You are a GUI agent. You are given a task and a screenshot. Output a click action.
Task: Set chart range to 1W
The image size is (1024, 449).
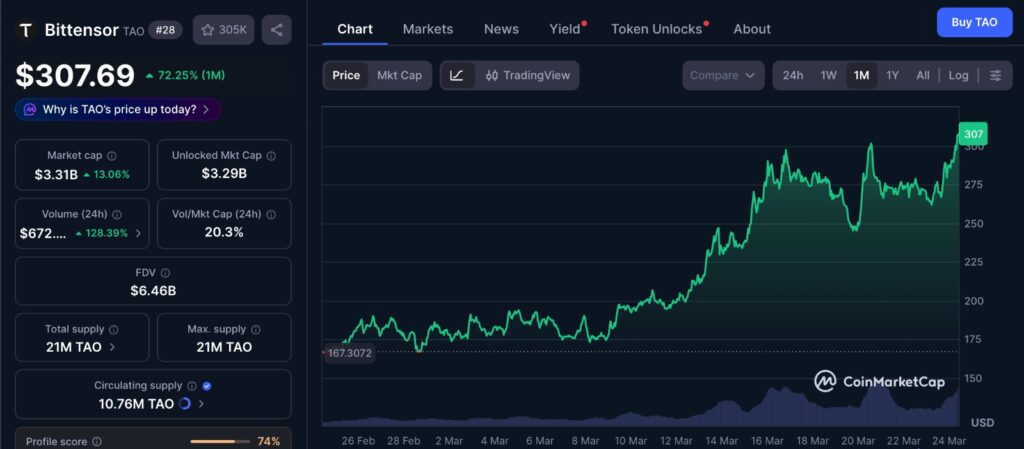(x=829, y=76)
